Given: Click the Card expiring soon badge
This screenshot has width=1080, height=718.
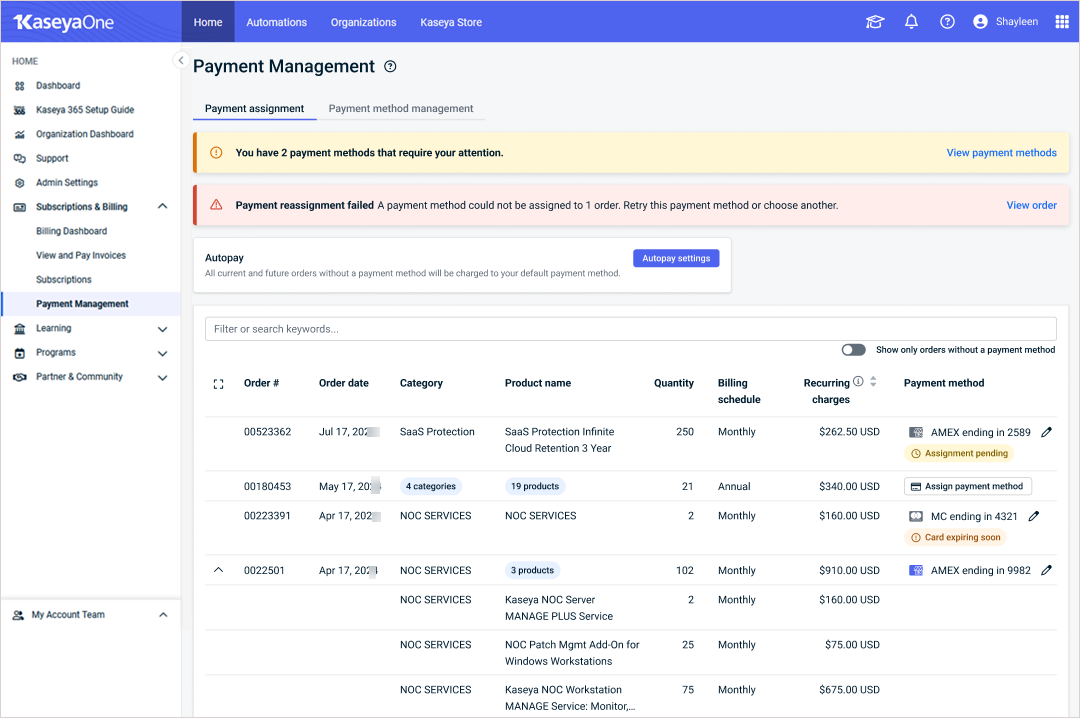Looking at the screenshot, I should [955, 537].
